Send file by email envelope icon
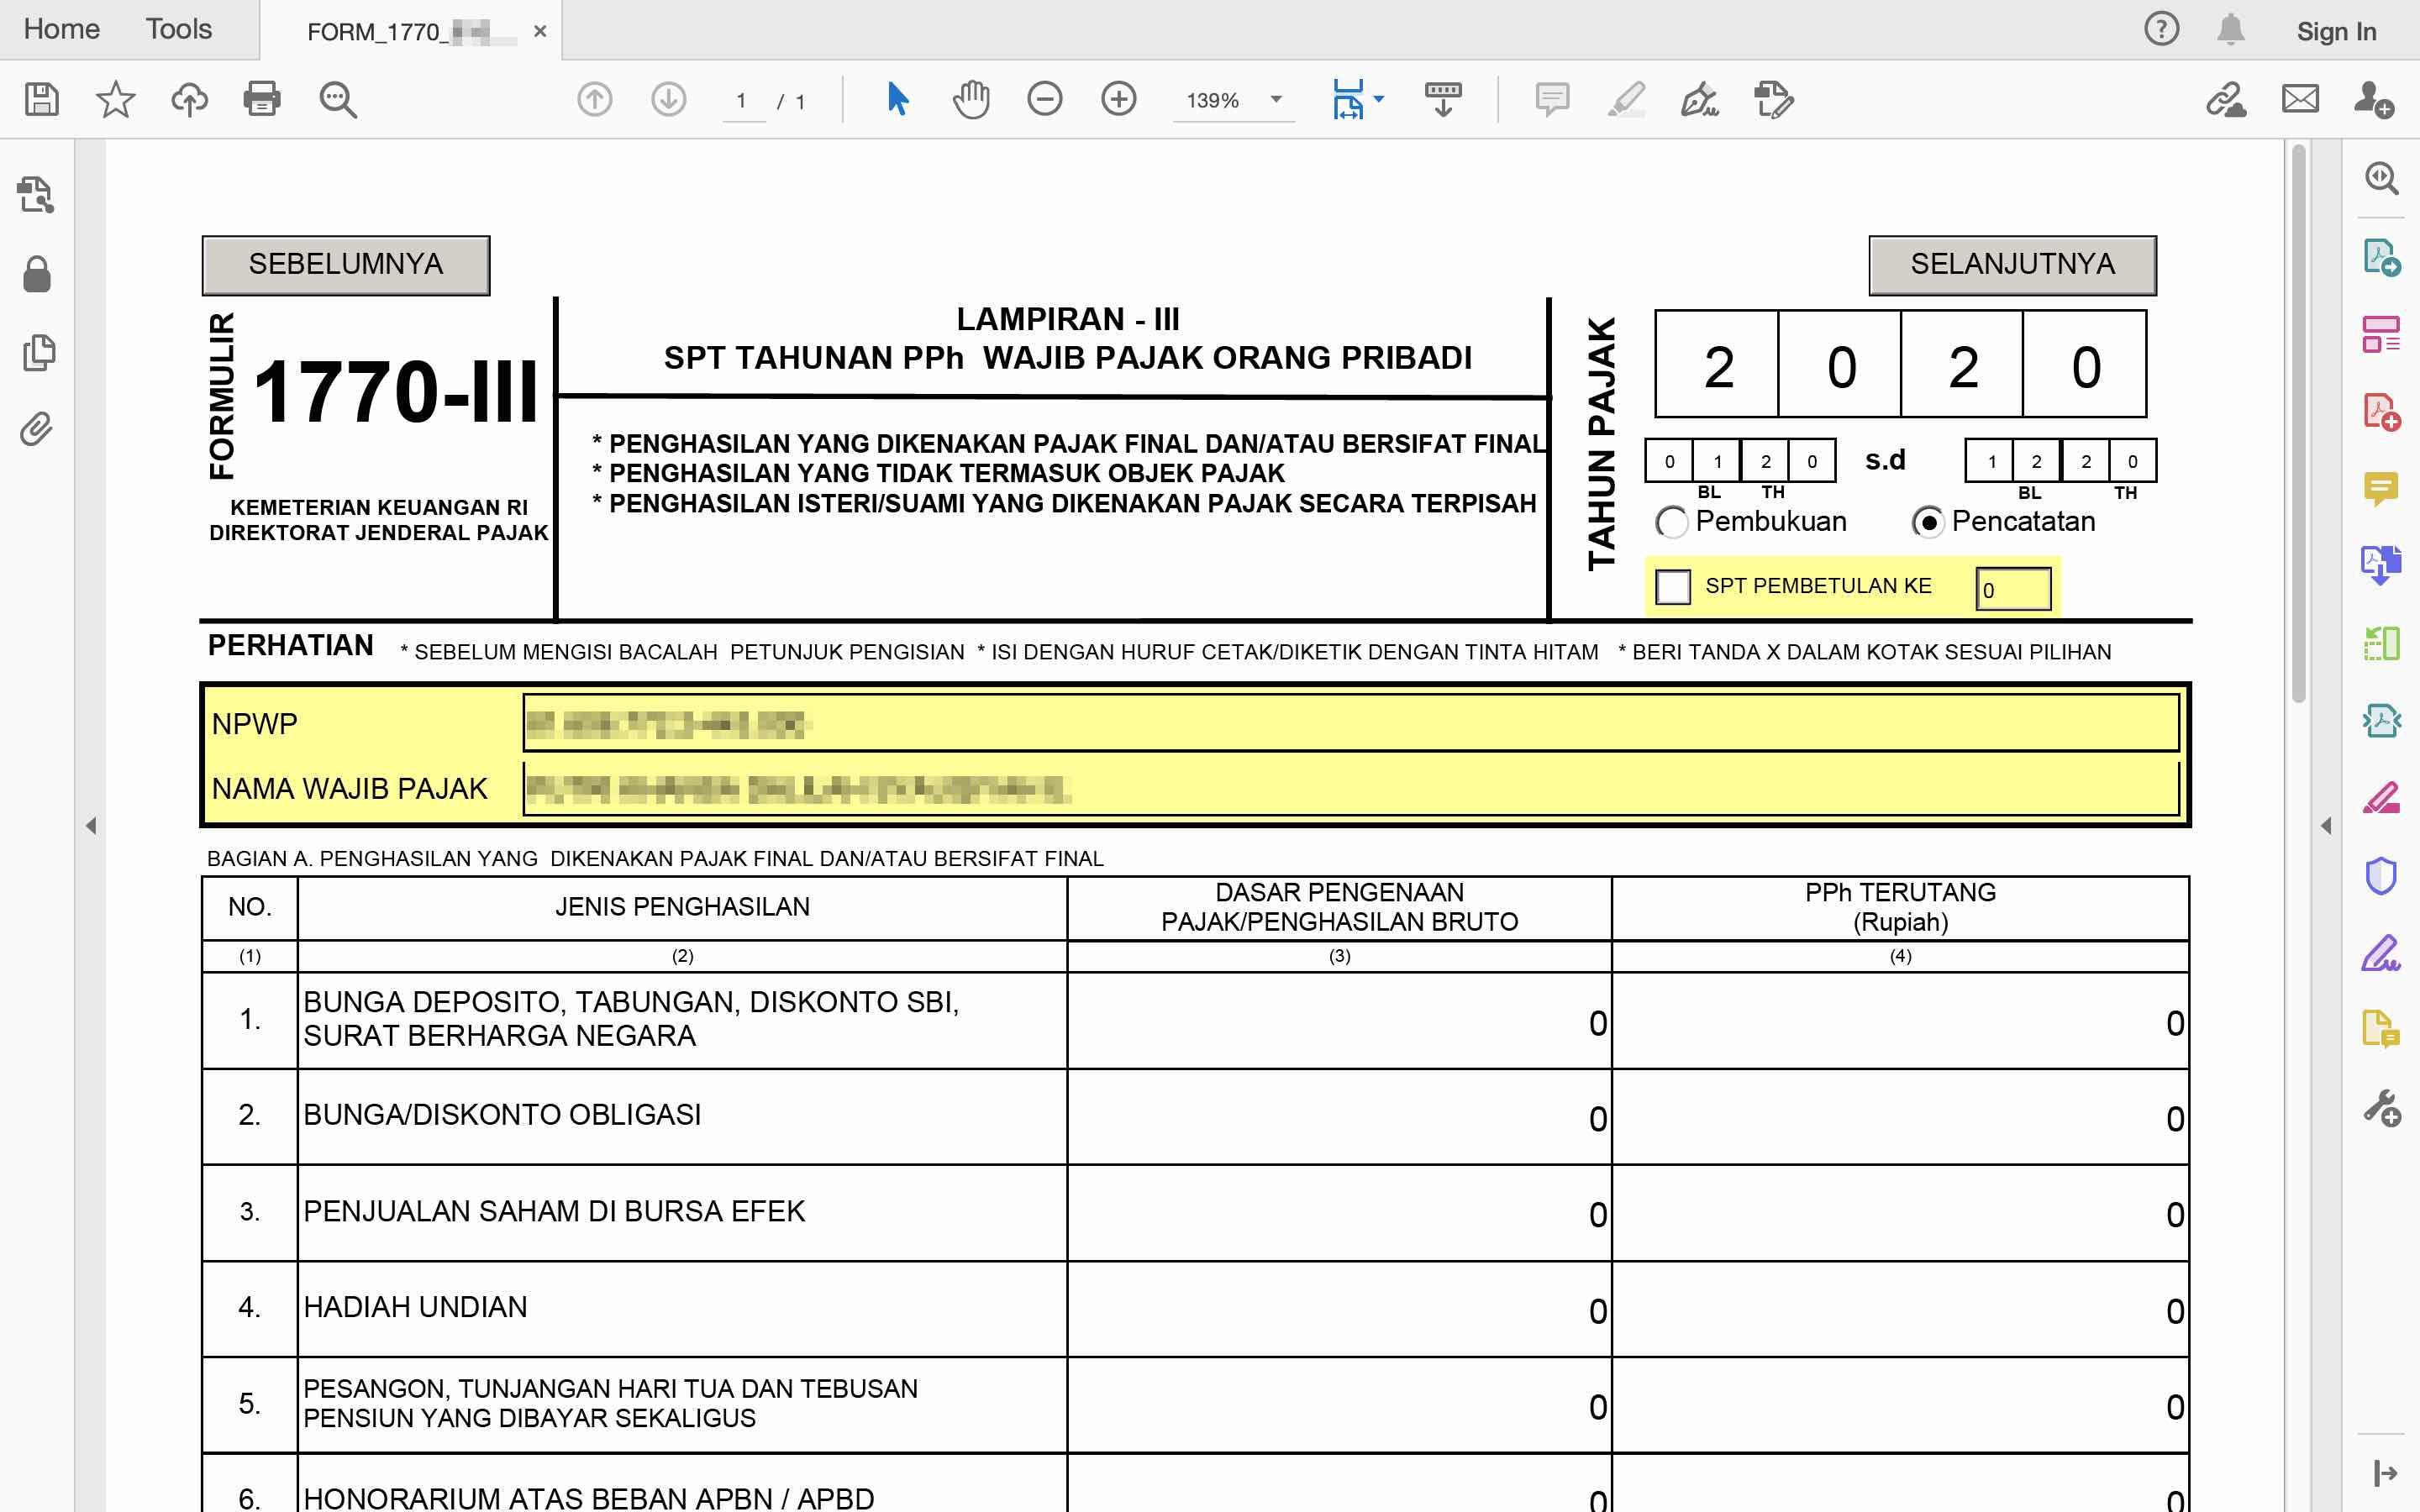 [2299, 99]
